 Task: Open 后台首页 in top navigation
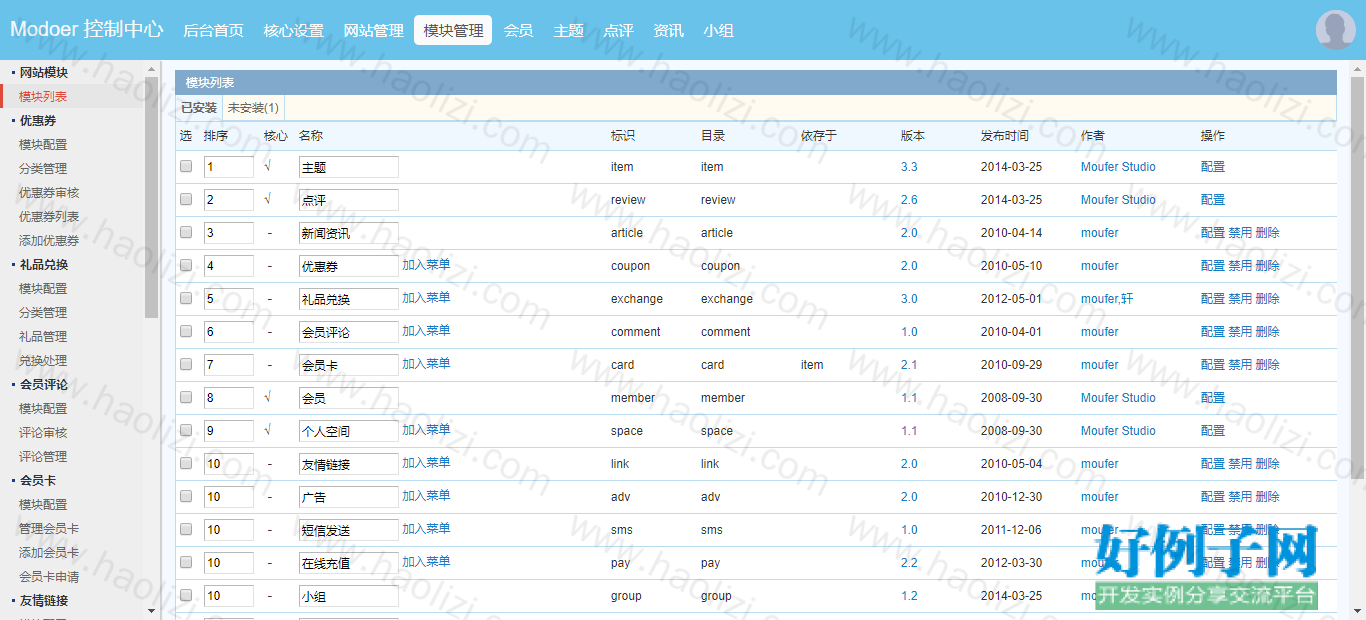[213, 31]
